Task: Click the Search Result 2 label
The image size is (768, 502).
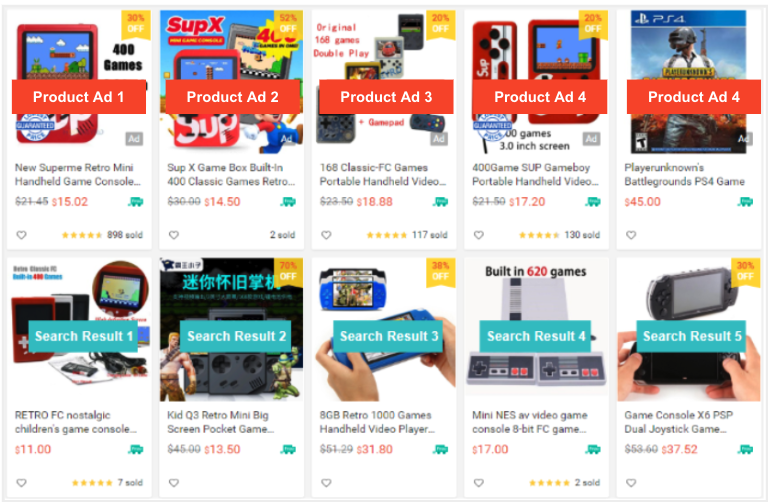Action: tap(236, 336)
